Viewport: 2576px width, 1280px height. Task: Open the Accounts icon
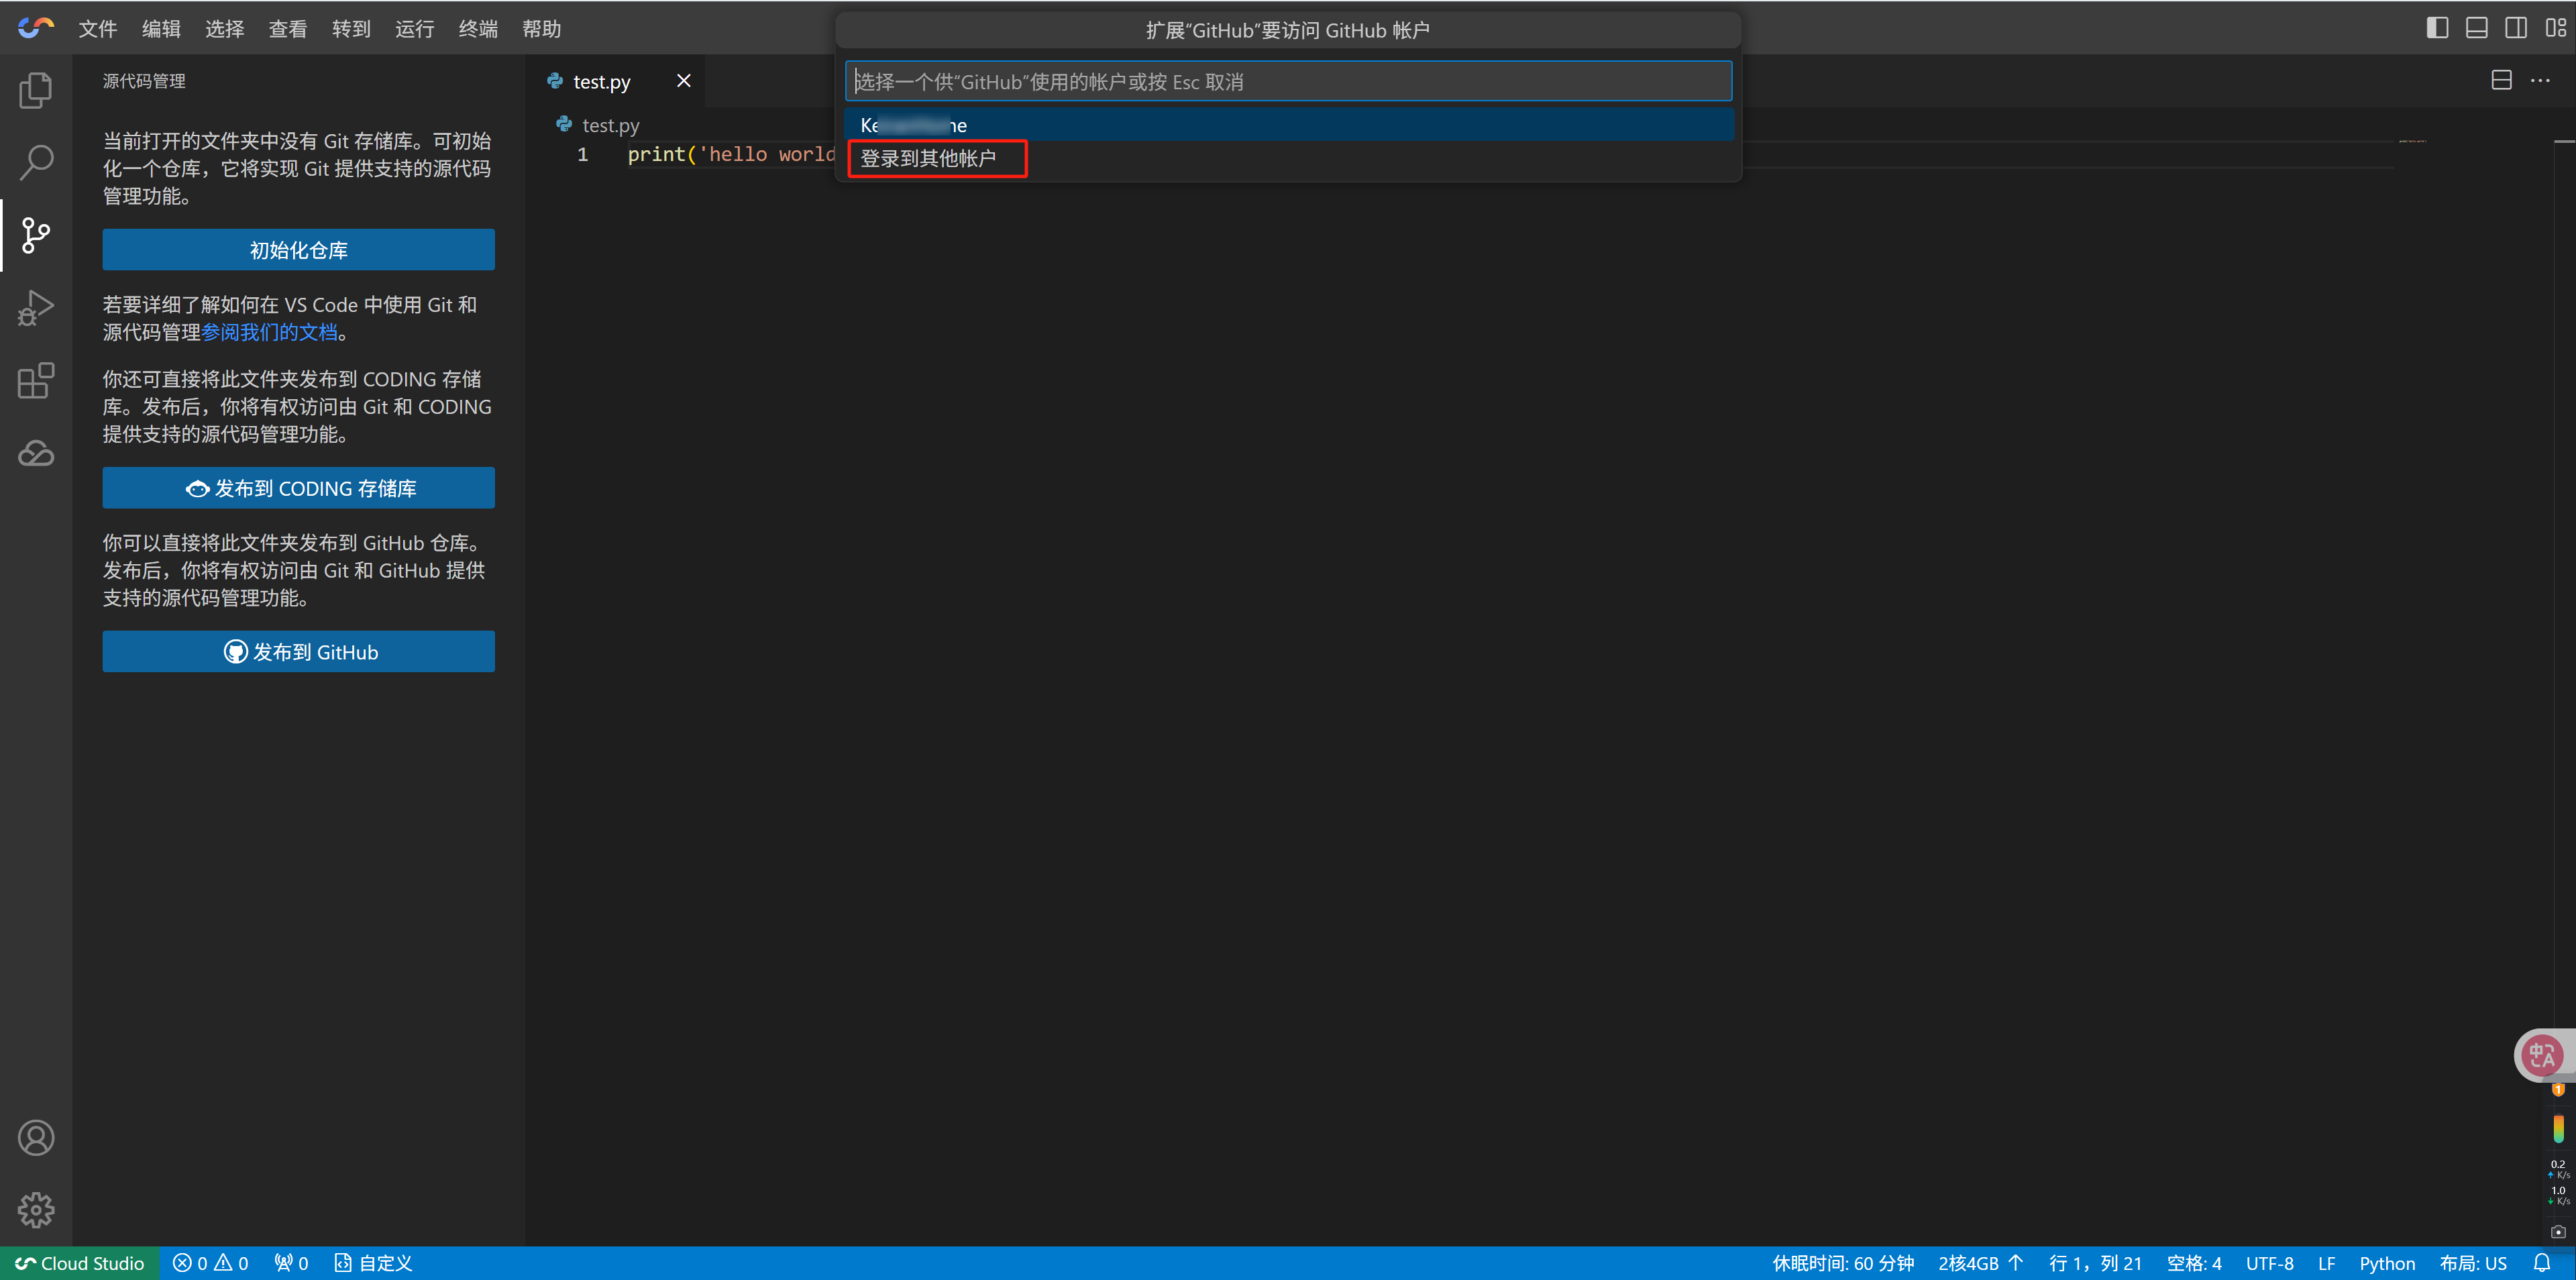pos(36,1137)
